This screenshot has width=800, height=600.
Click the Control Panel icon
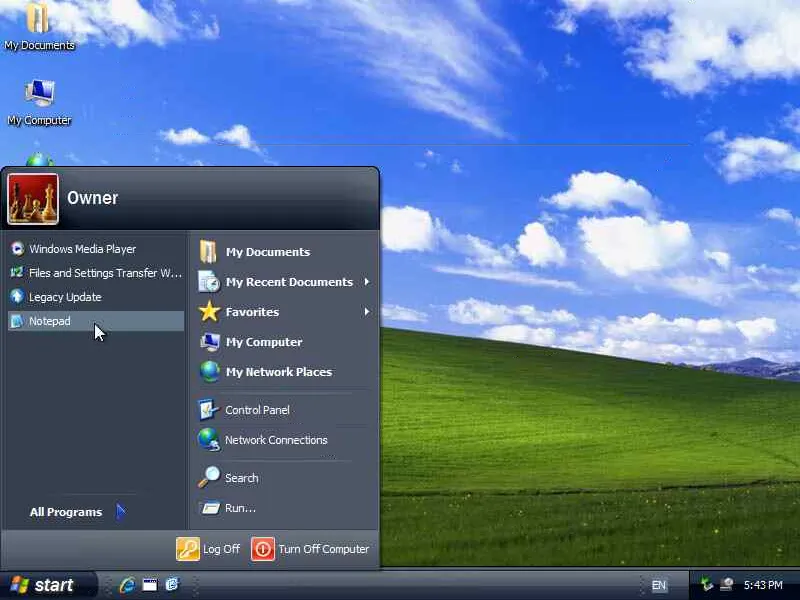[x=209, y=410]
